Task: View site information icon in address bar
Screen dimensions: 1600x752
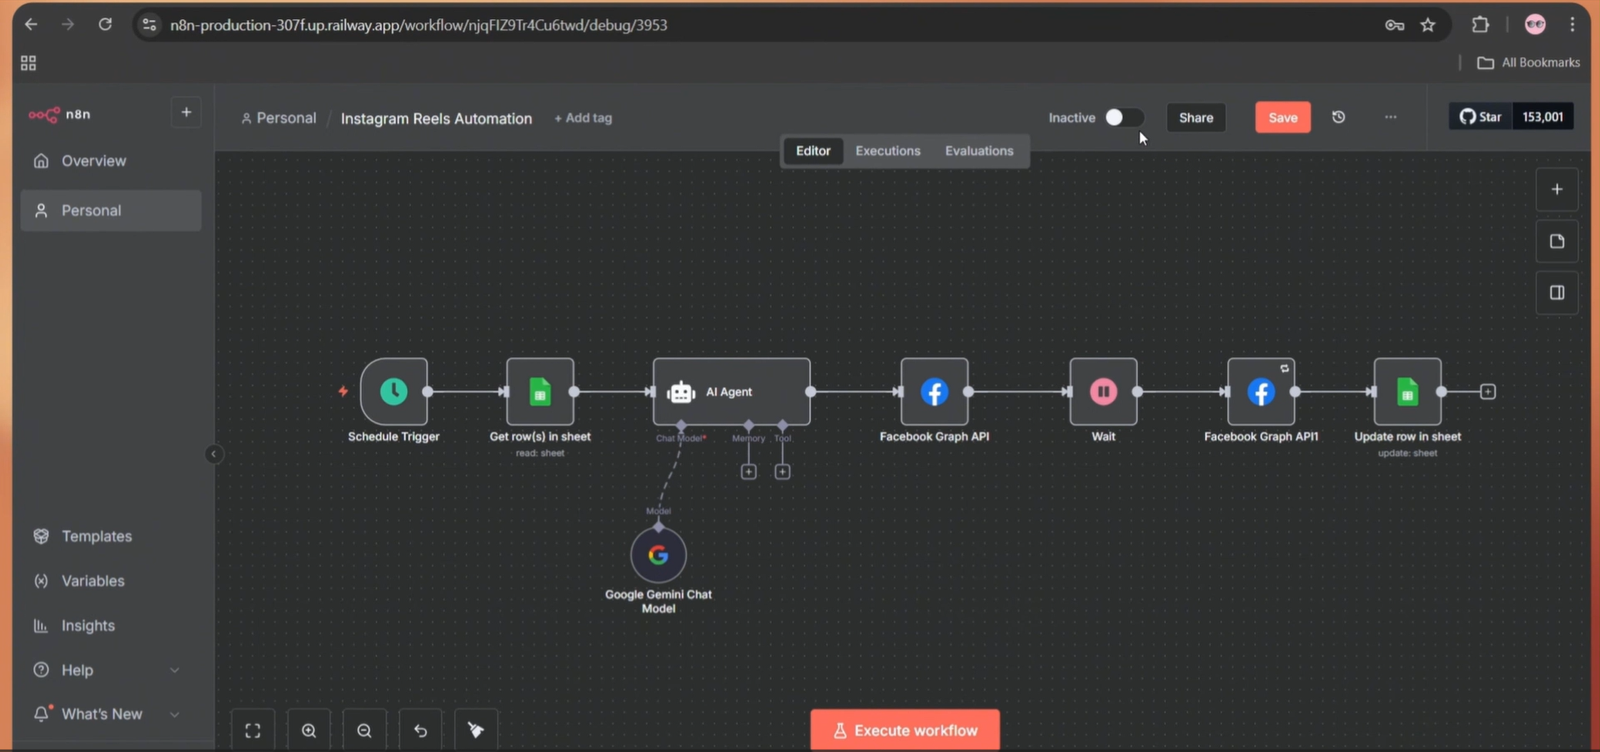Action: [150, 25]
